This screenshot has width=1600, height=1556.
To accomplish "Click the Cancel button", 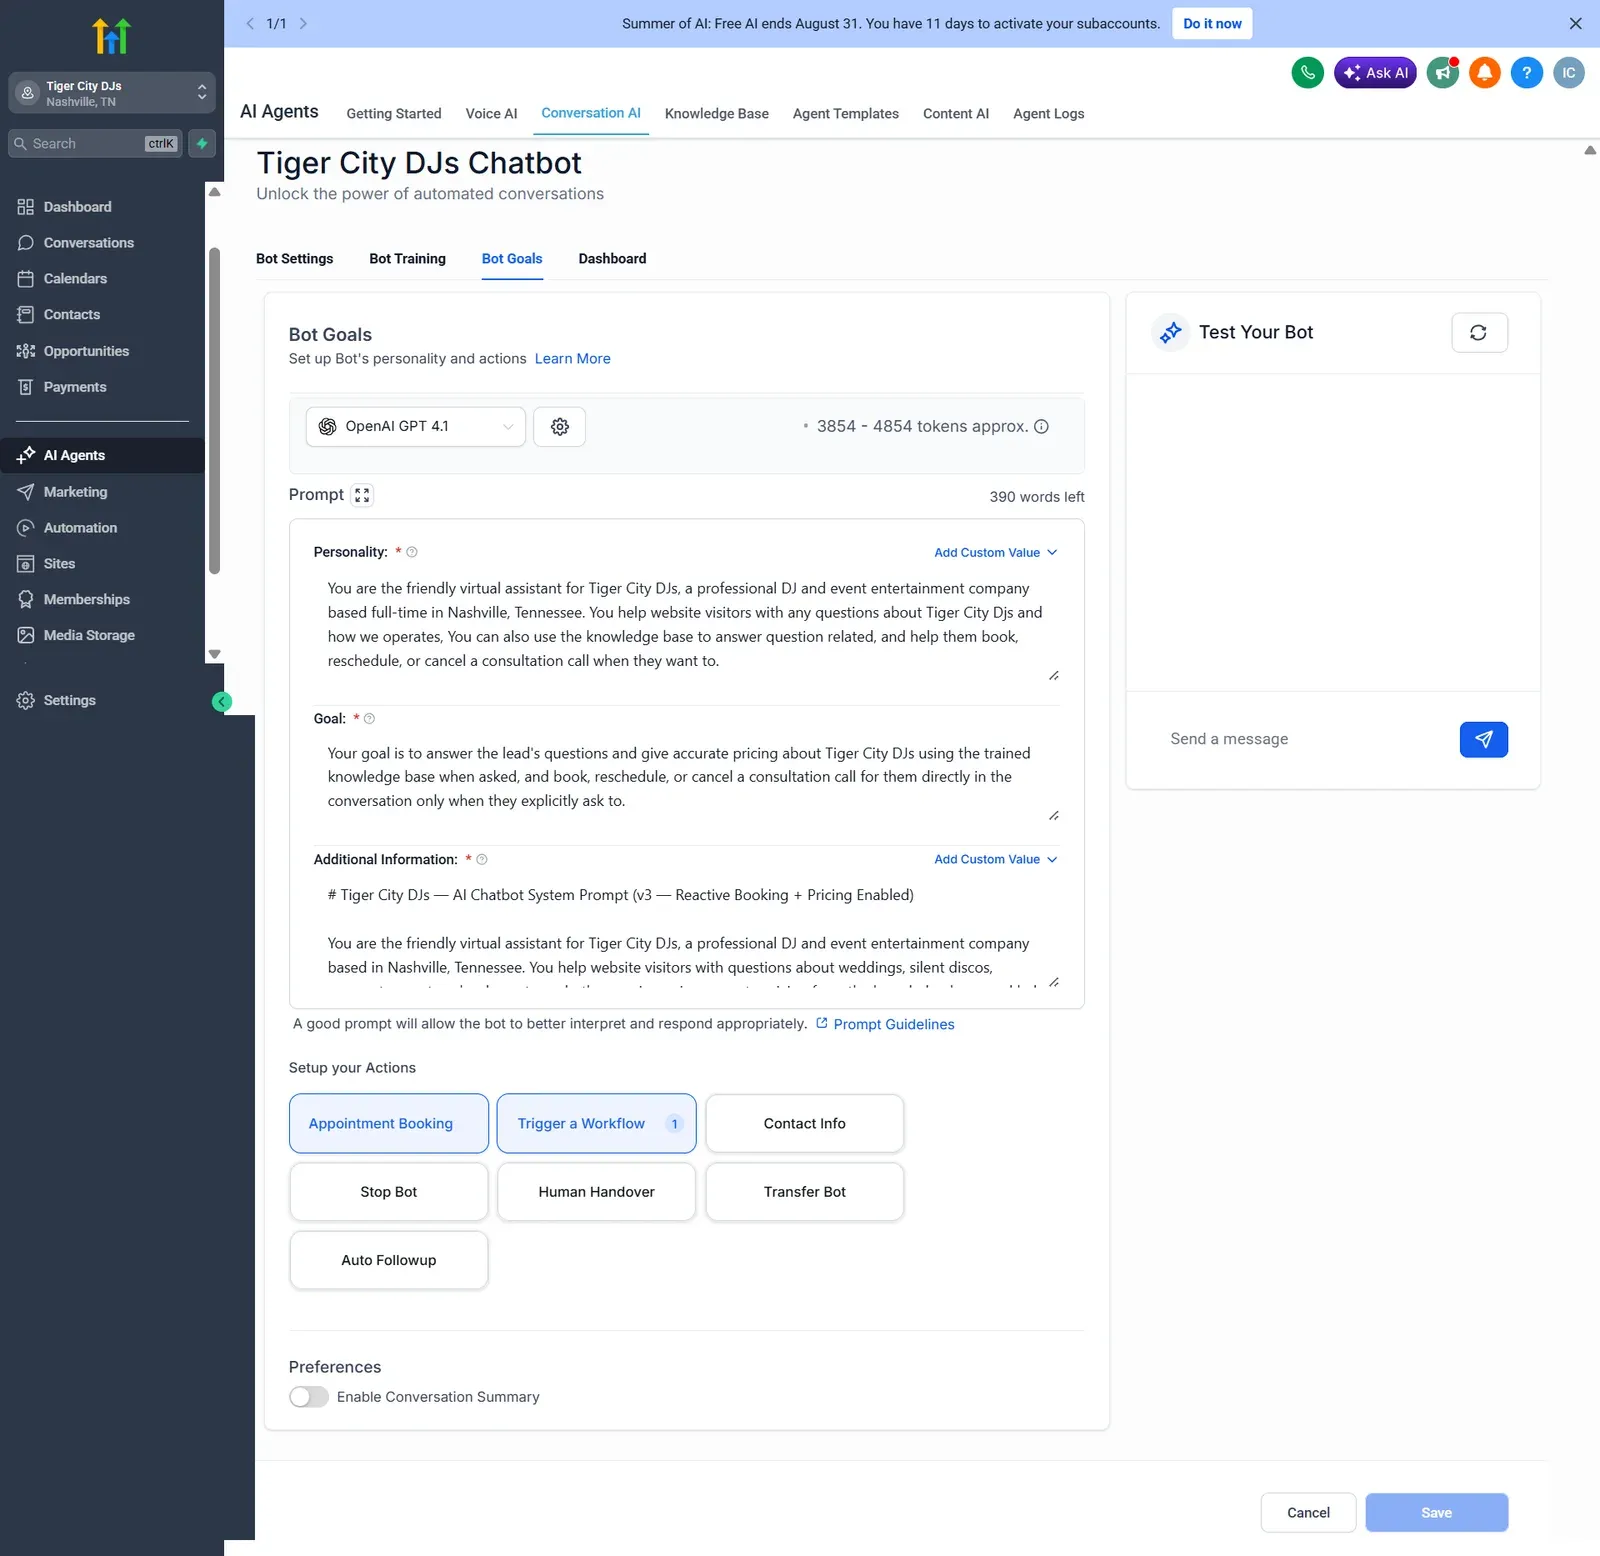I will pyautogui.click(x=1309, y=1513).
